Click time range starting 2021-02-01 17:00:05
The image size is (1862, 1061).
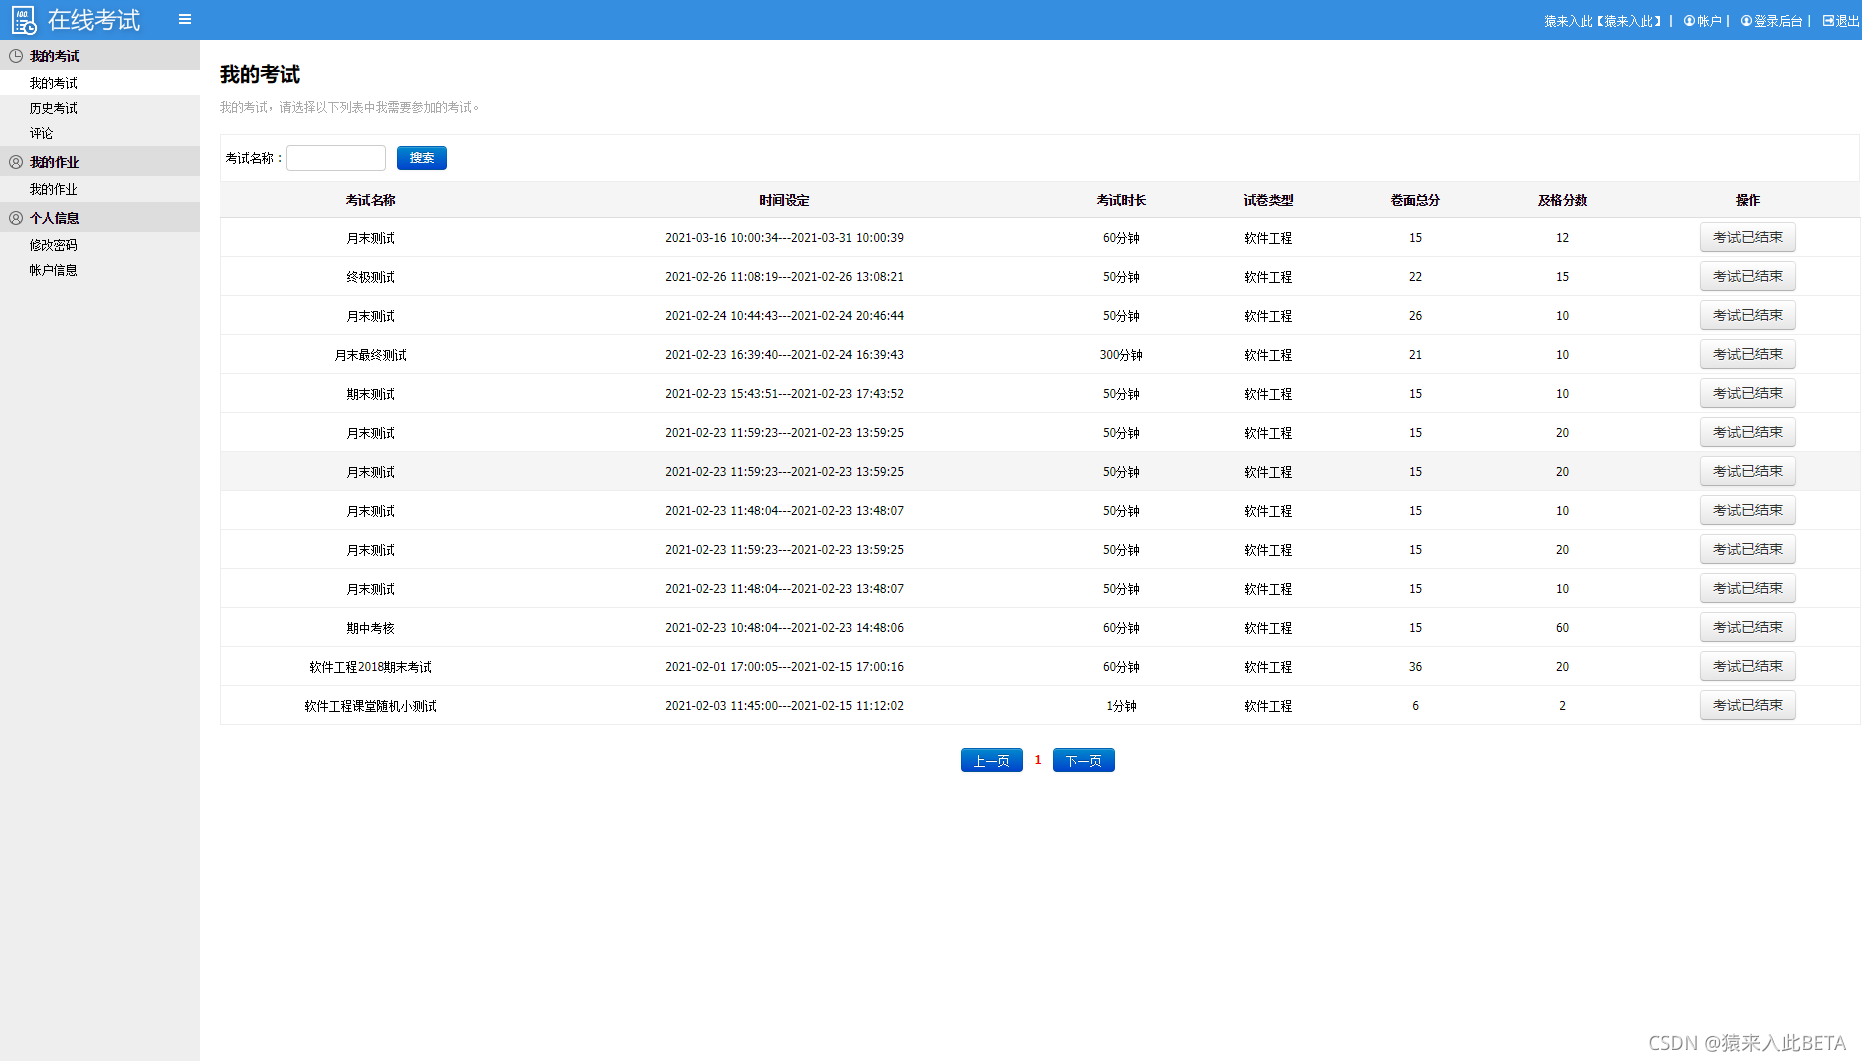click(x=784, y=667)
